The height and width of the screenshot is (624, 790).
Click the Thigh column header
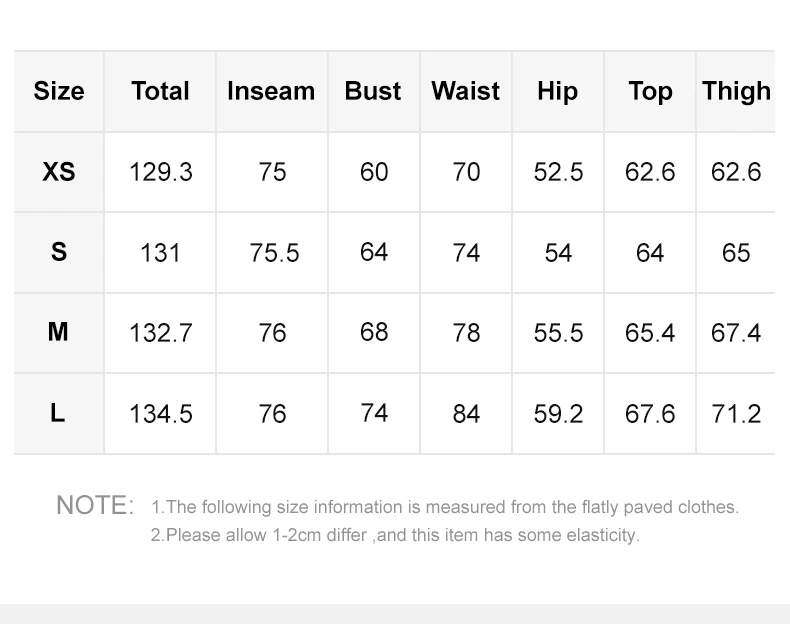(736, 91)
